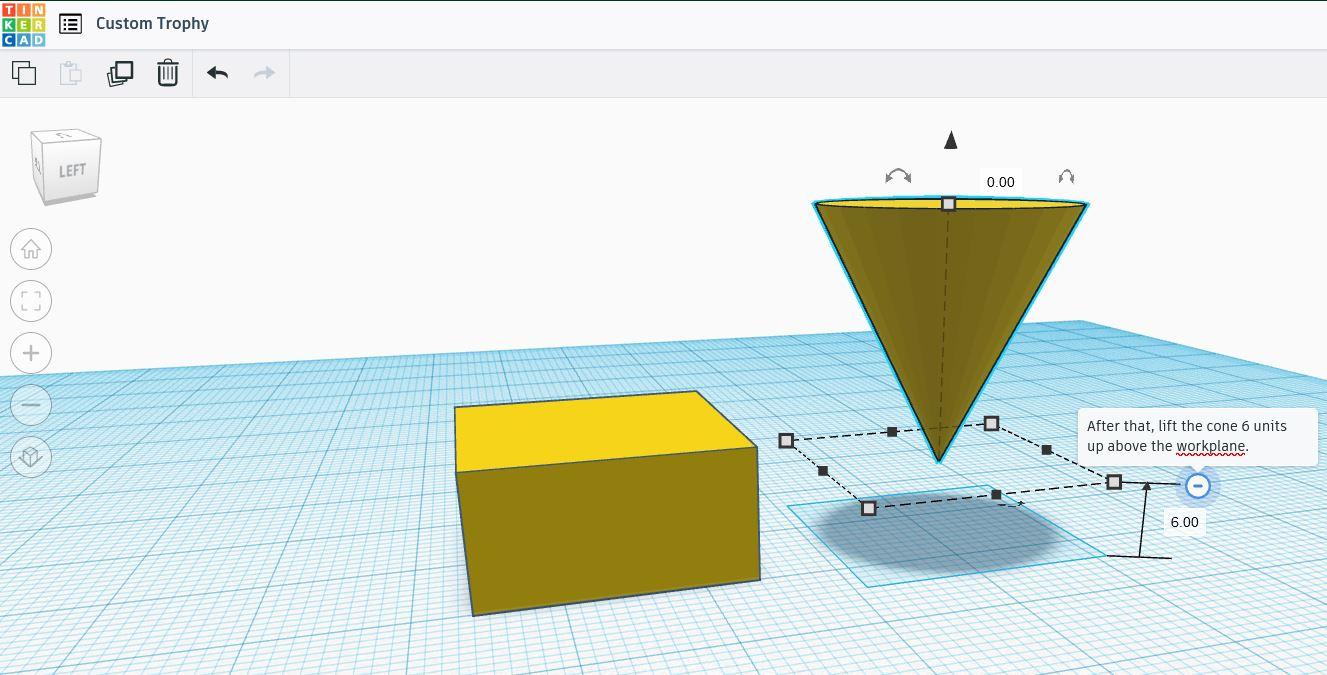Select the yellow box shape

point(600,500)
